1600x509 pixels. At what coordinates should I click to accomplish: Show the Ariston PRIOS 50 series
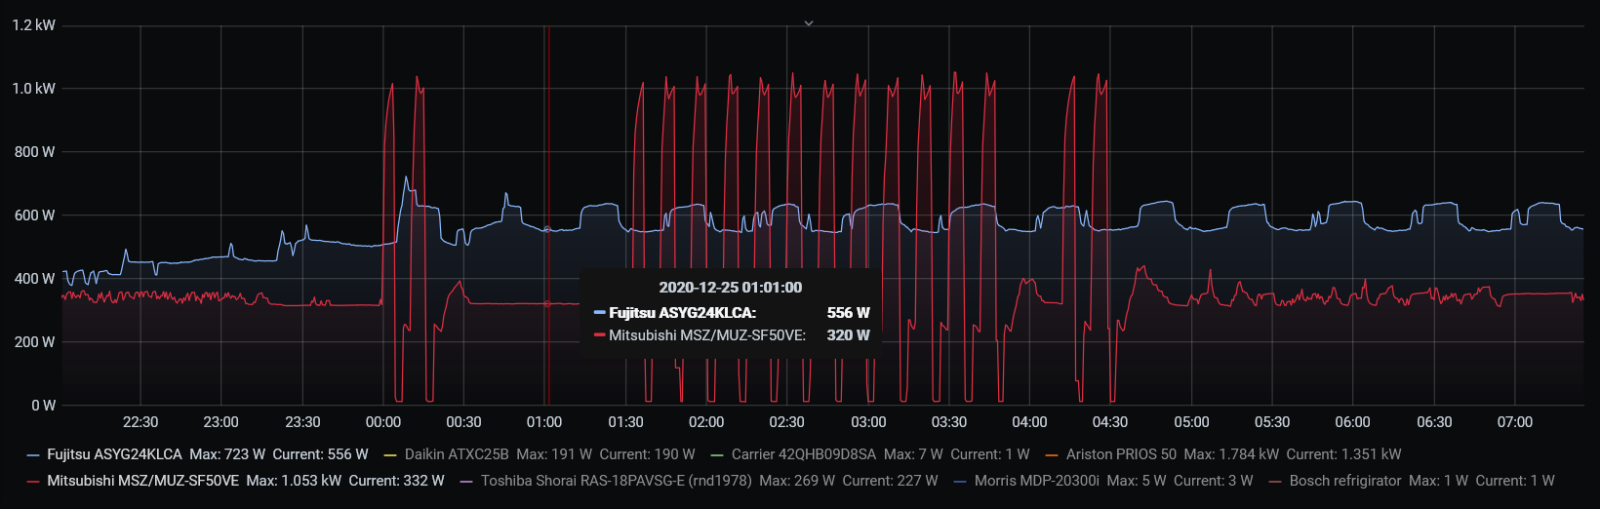(x=1121, y=454)
